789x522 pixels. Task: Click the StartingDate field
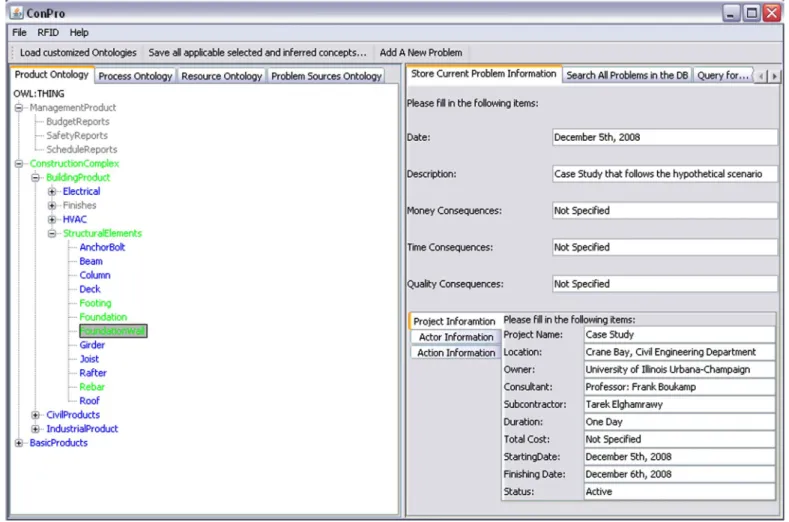coord(679,457)
